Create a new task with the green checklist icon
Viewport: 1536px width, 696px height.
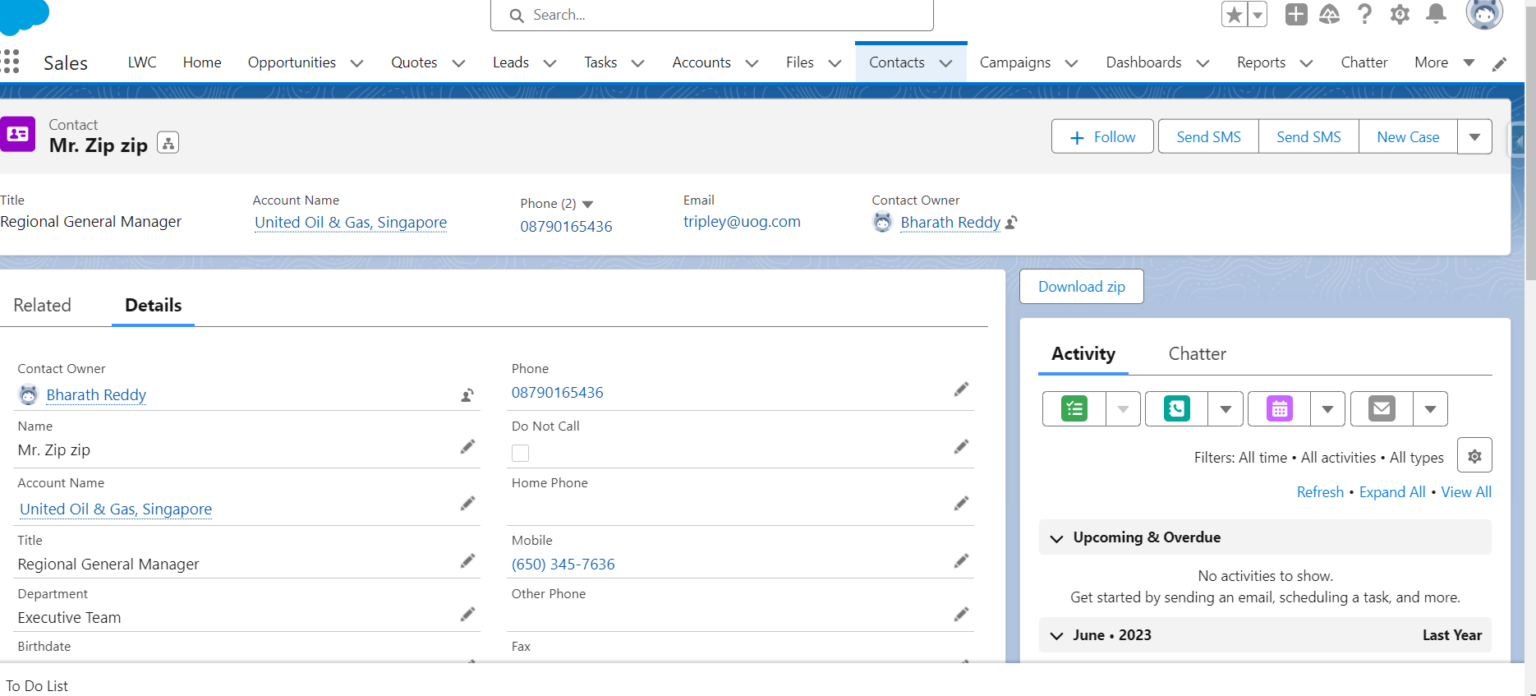pyautogui.click(x=1073, y=408)
